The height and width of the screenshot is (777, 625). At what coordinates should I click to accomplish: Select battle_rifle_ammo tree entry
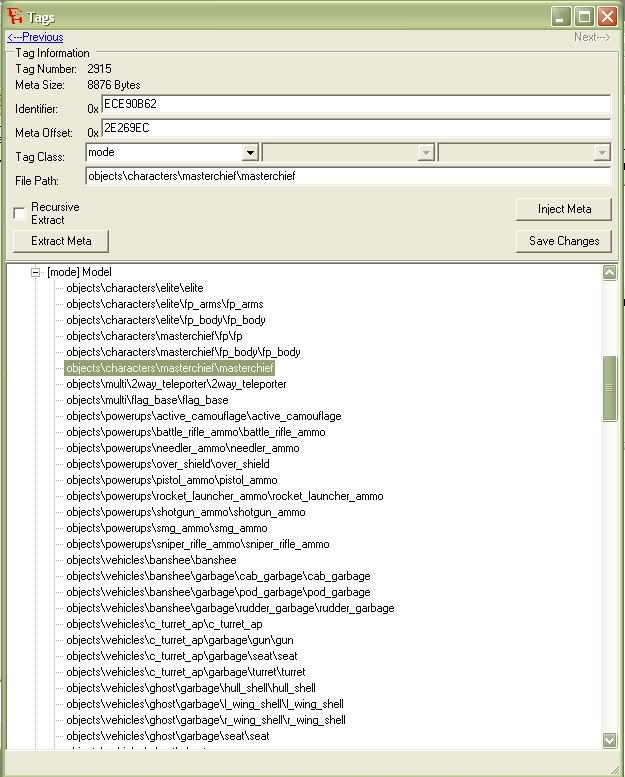click(x=196, y=432)
